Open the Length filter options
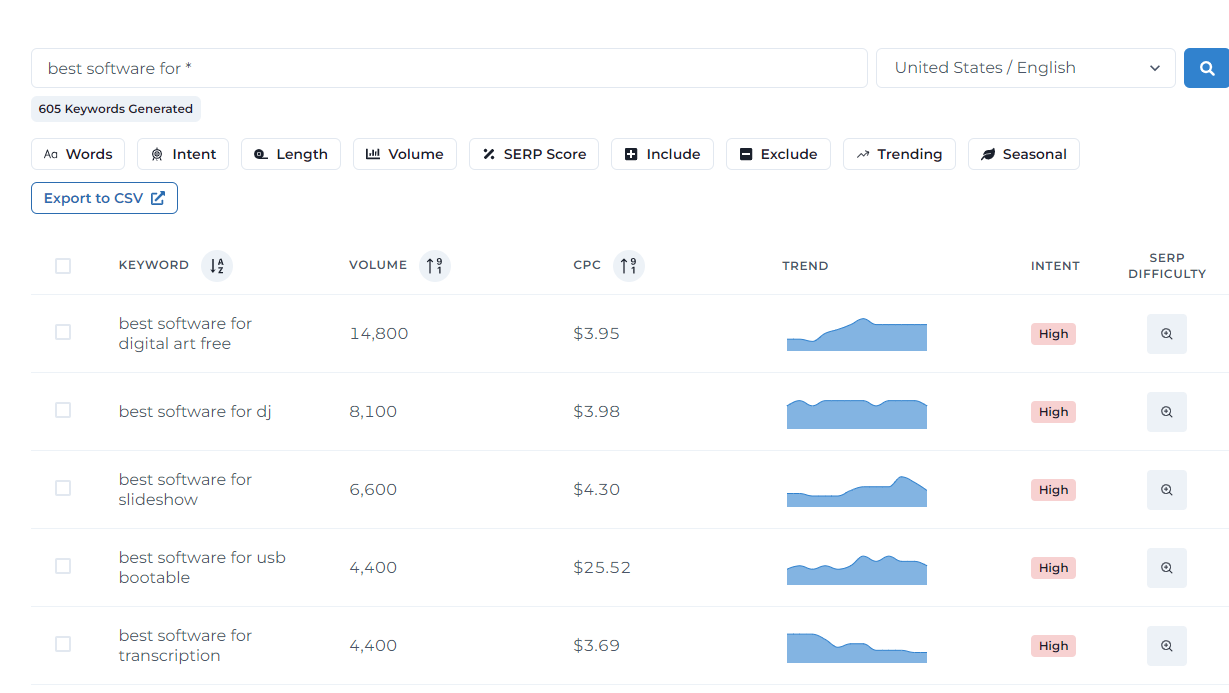 [290, 154]
